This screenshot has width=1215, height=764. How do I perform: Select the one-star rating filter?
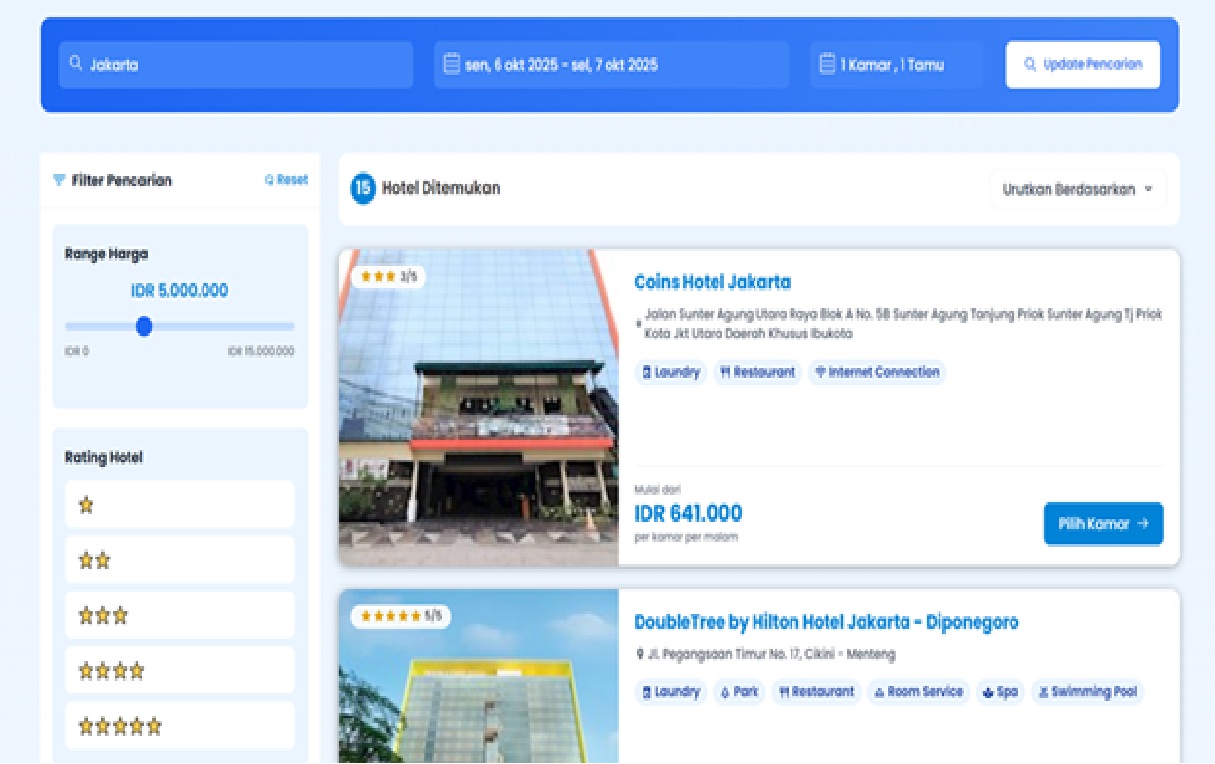coord(180,505)
